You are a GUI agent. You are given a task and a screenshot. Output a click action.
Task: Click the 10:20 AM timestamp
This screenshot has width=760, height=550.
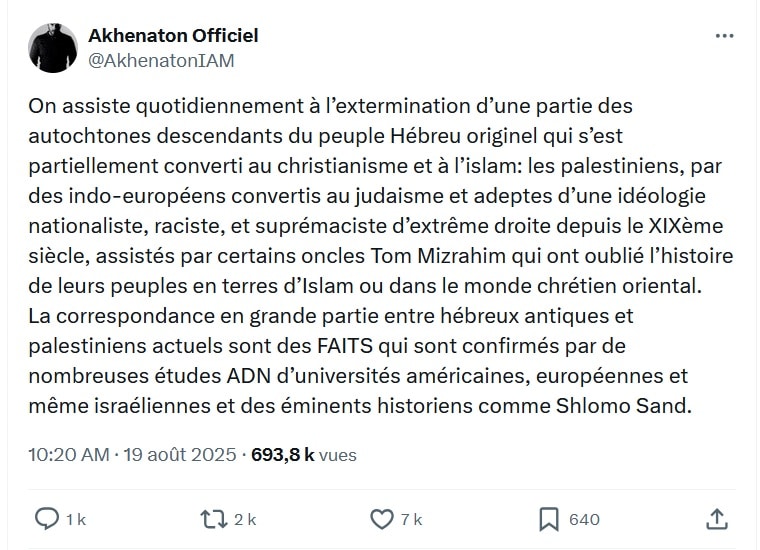pyautogui.click(x=68, y=454)
